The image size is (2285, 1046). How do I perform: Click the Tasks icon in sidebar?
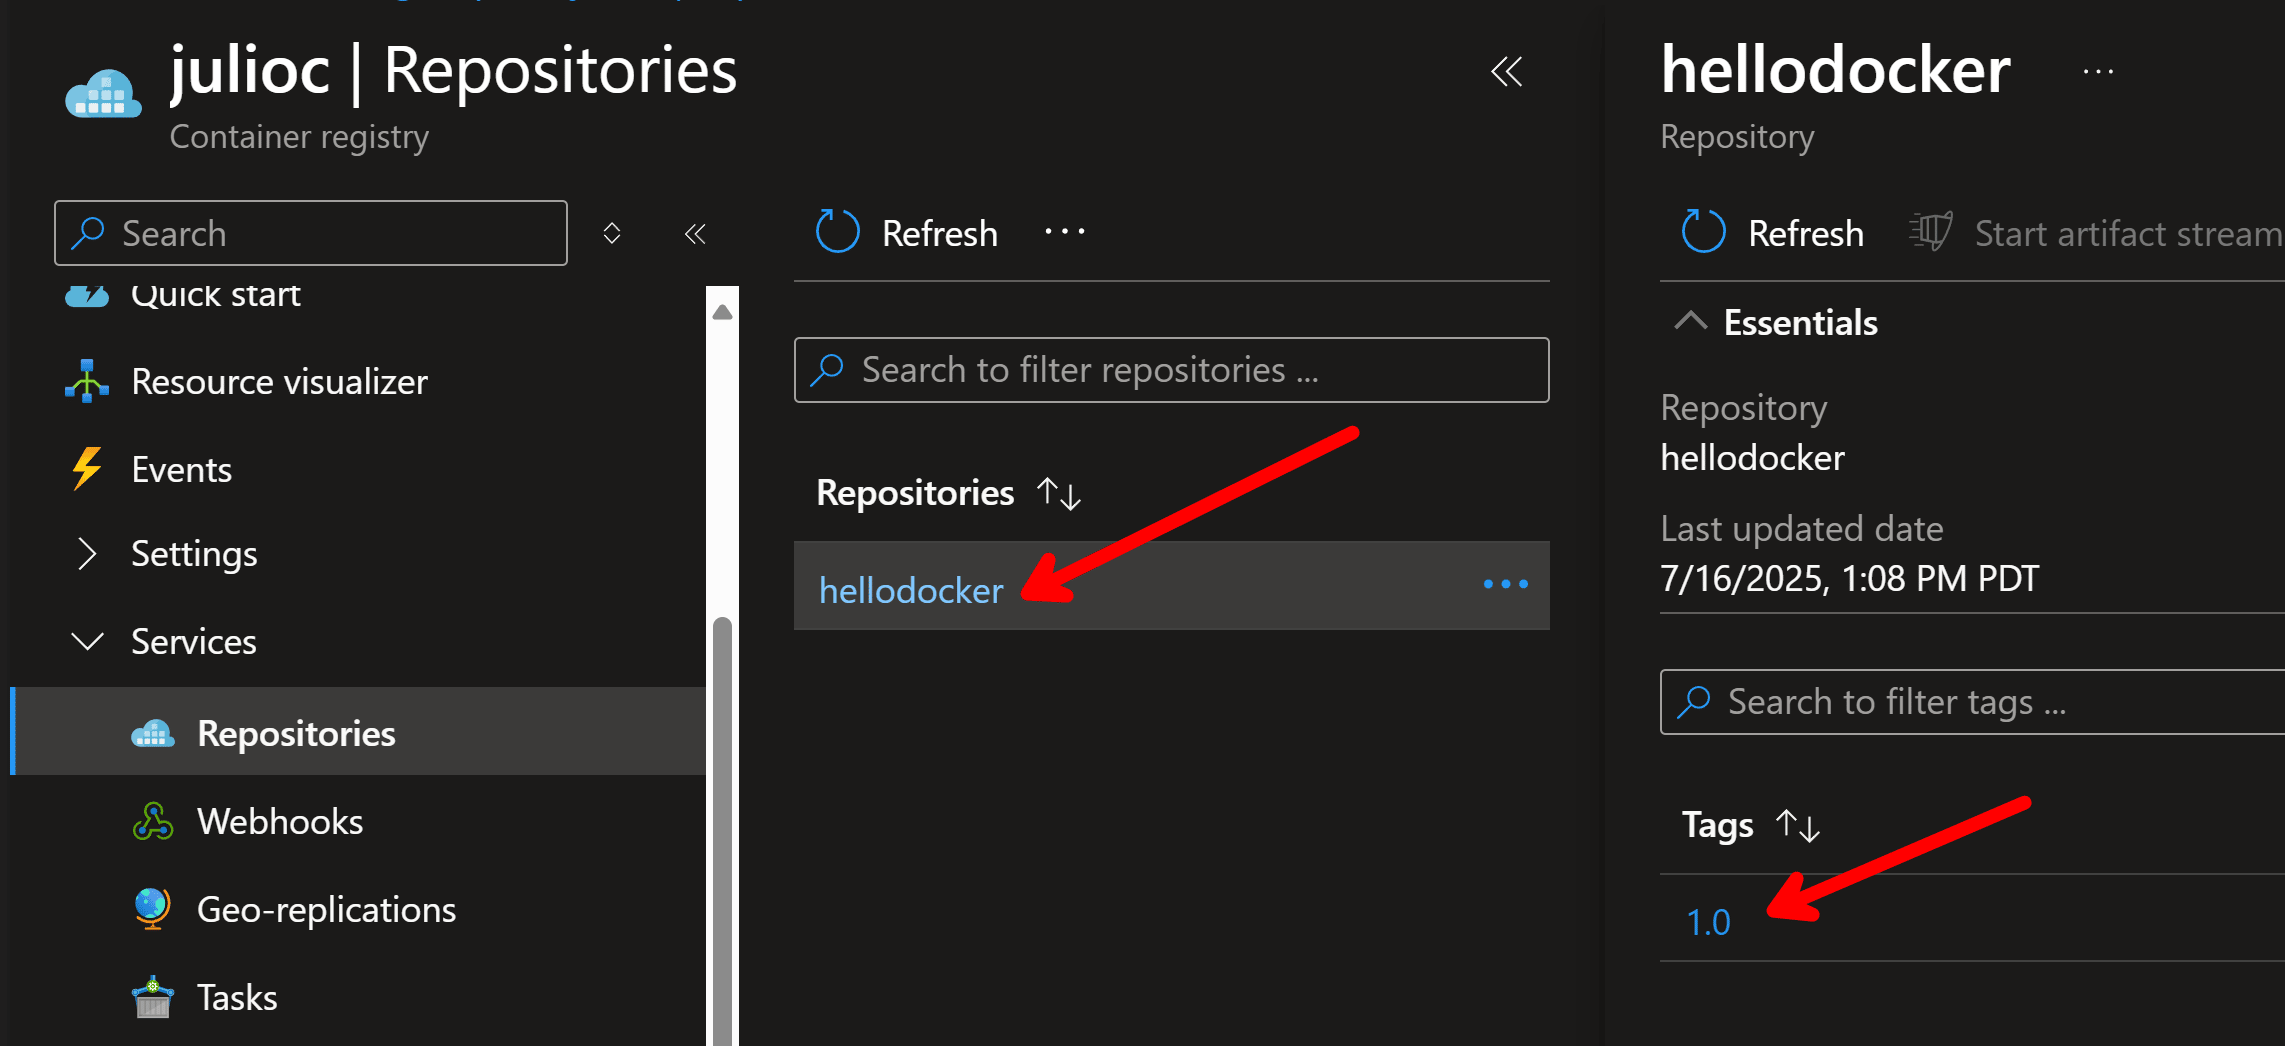pos(153,996)
